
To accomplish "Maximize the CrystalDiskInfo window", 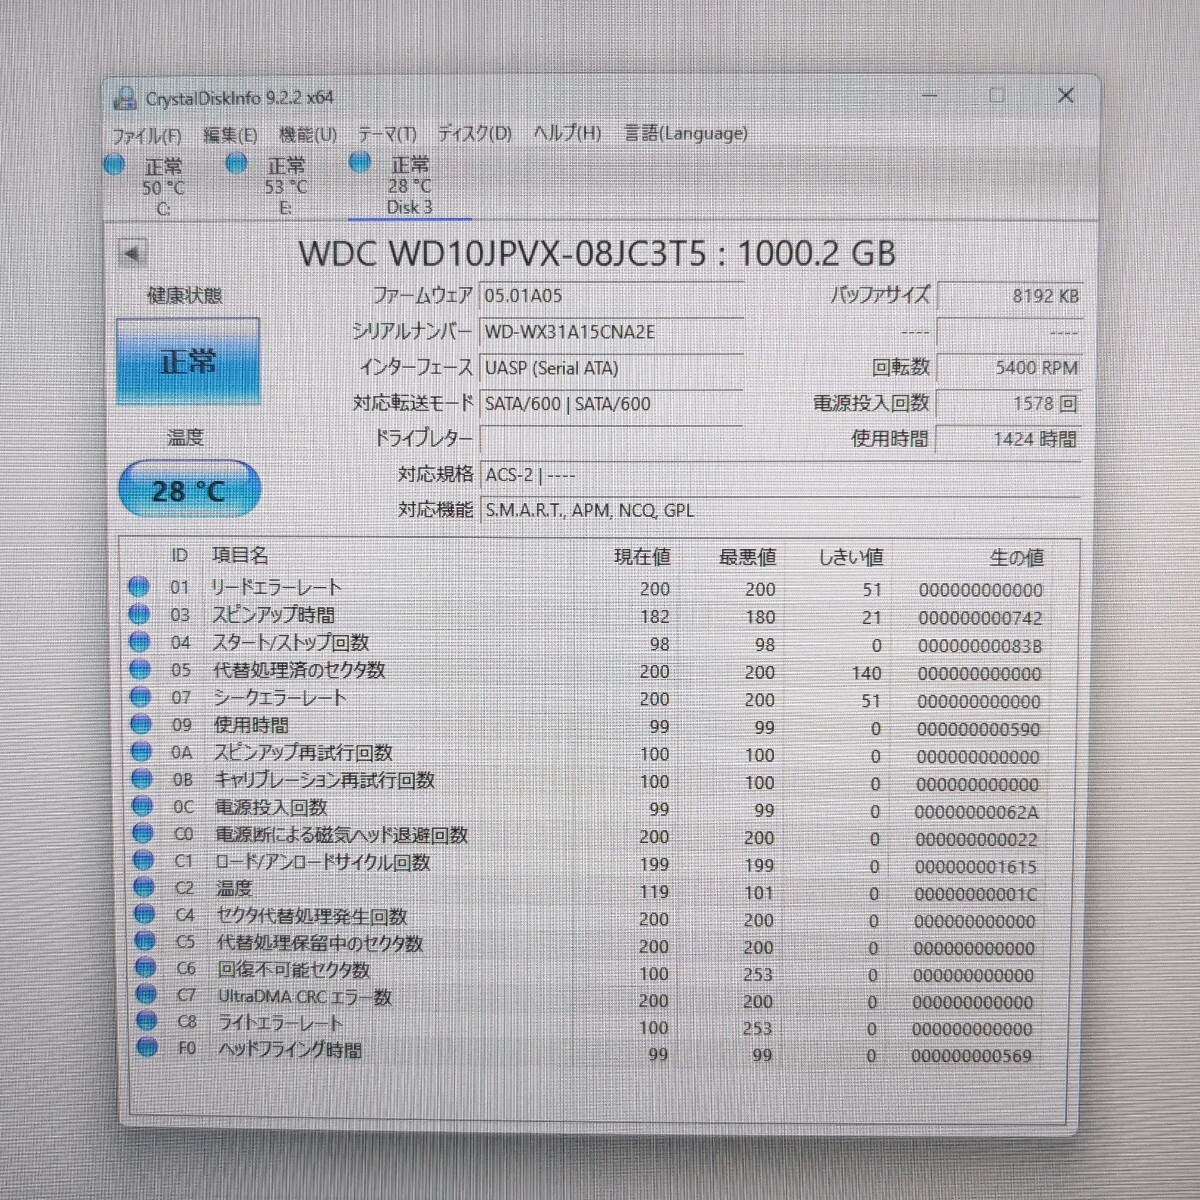I will coord(997,95).
